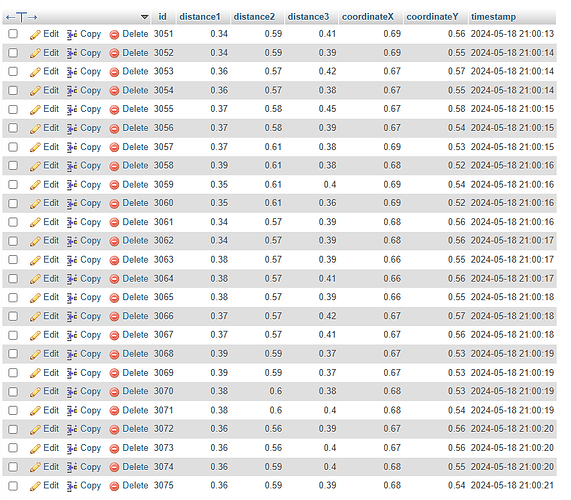571x500 pixels.
Task: Click the Copy link for row 3075
Action: [90, 486]
